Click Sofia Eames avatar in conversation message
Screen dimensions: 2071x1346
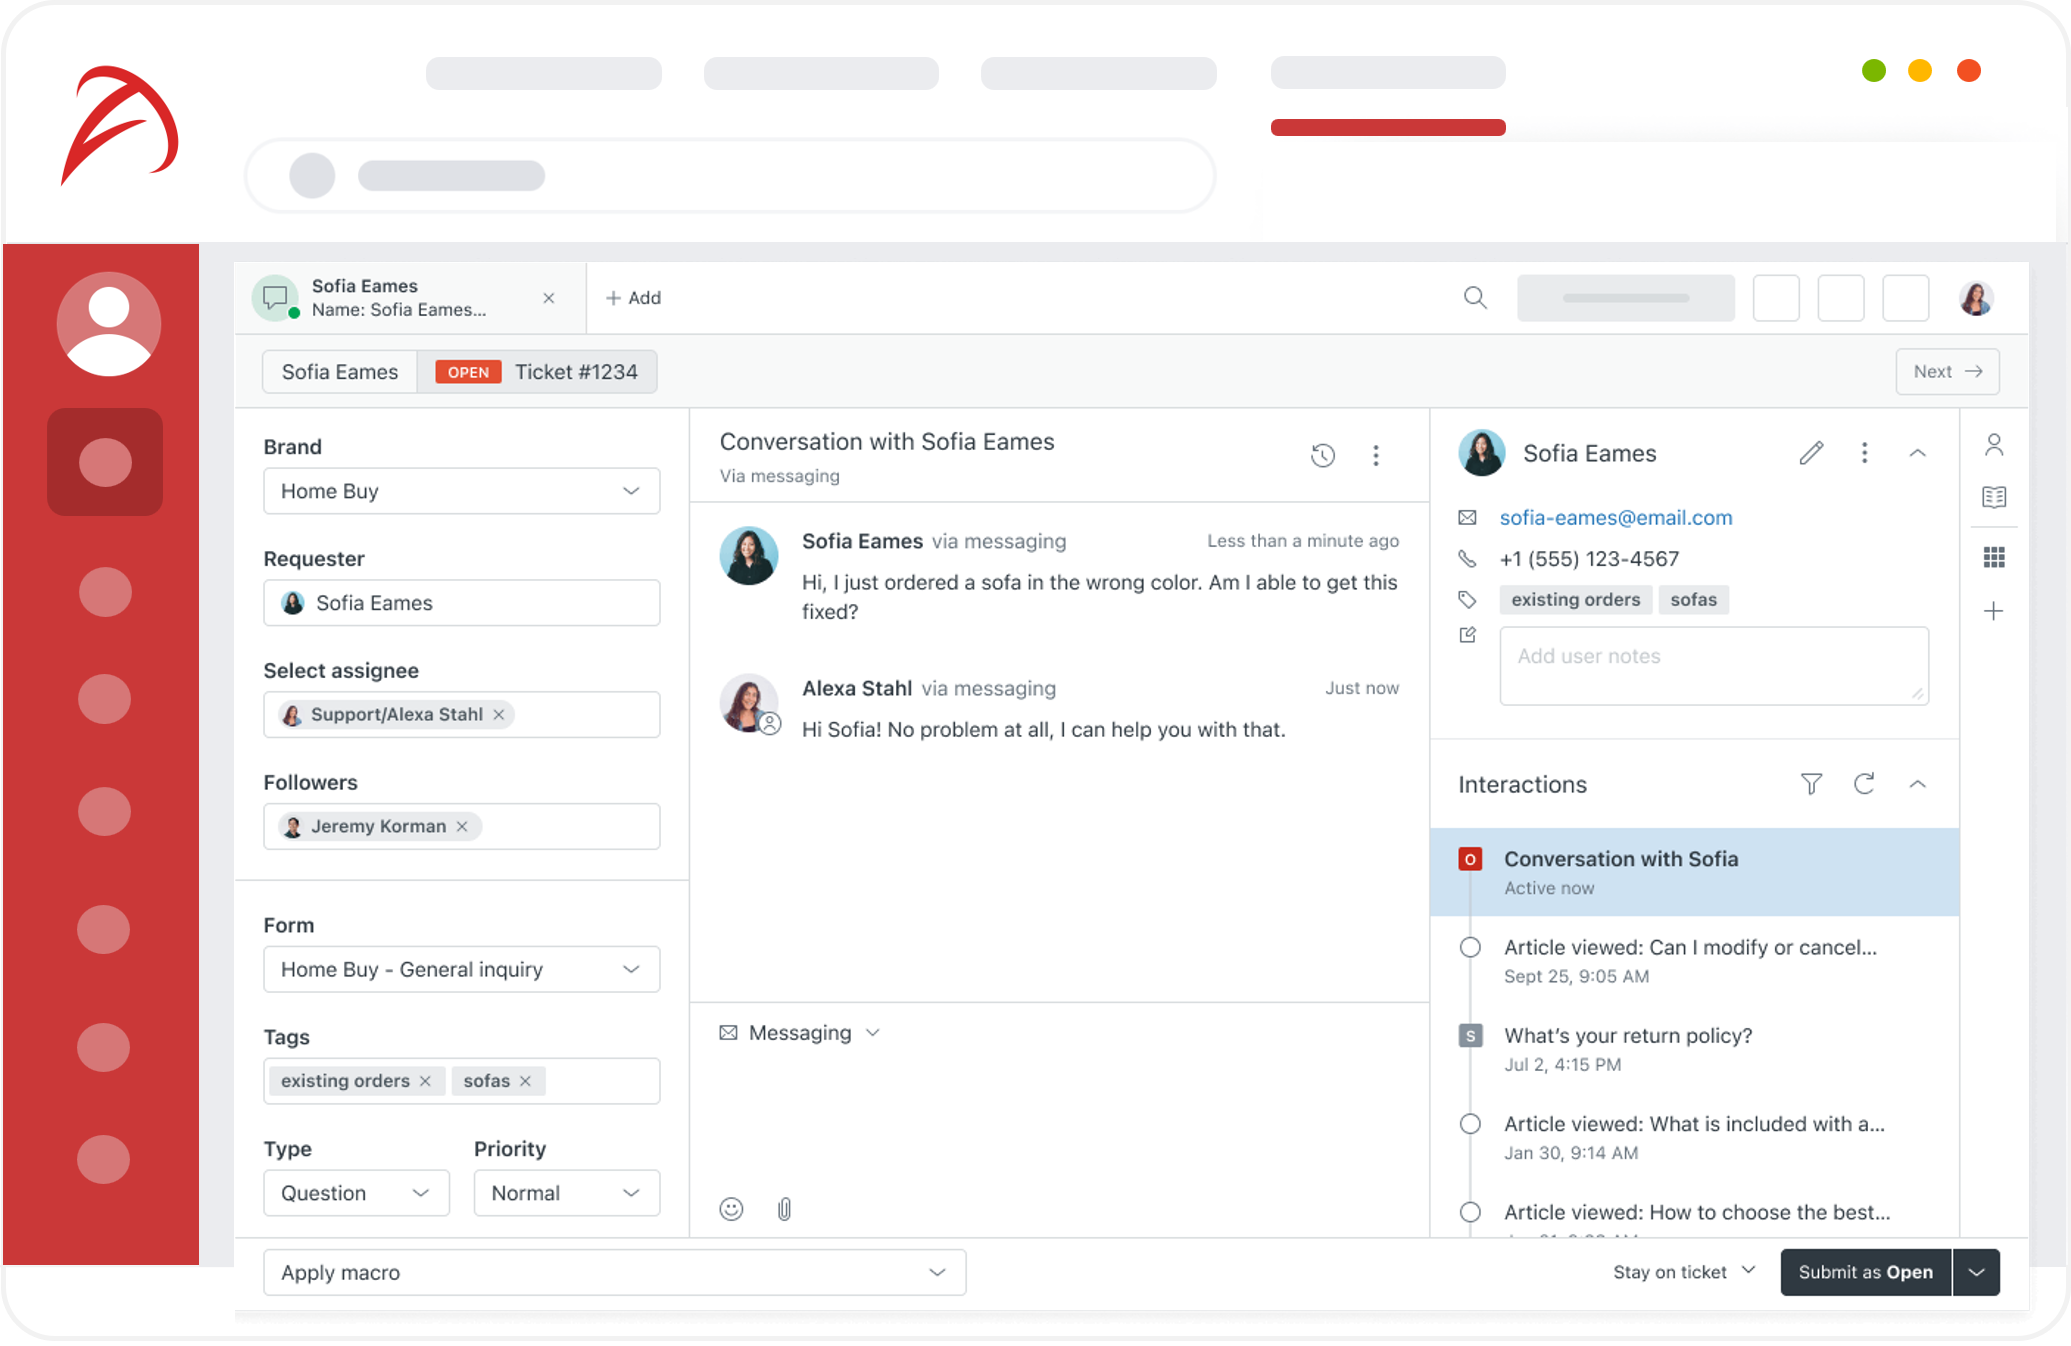pyautogui.click(x=748, y=555)
